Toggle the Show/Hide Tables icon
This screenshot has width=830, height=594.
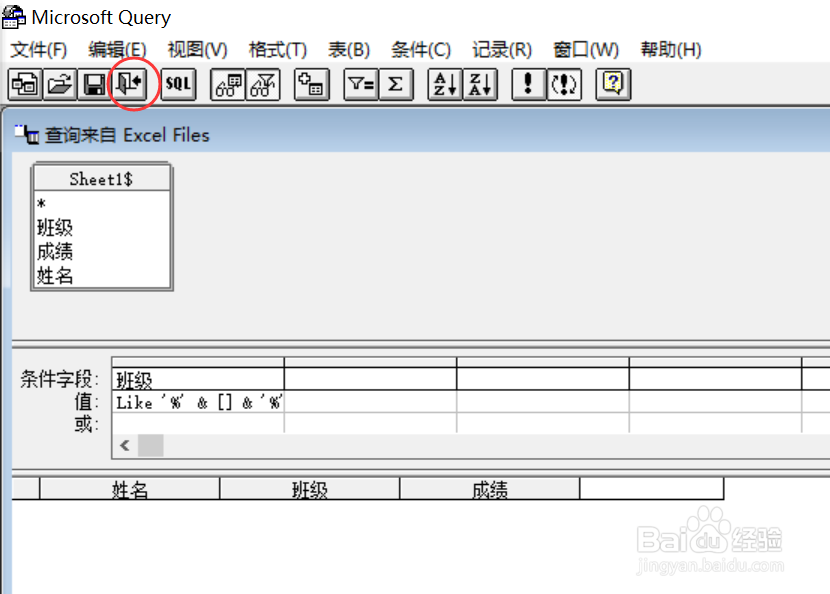228,84
